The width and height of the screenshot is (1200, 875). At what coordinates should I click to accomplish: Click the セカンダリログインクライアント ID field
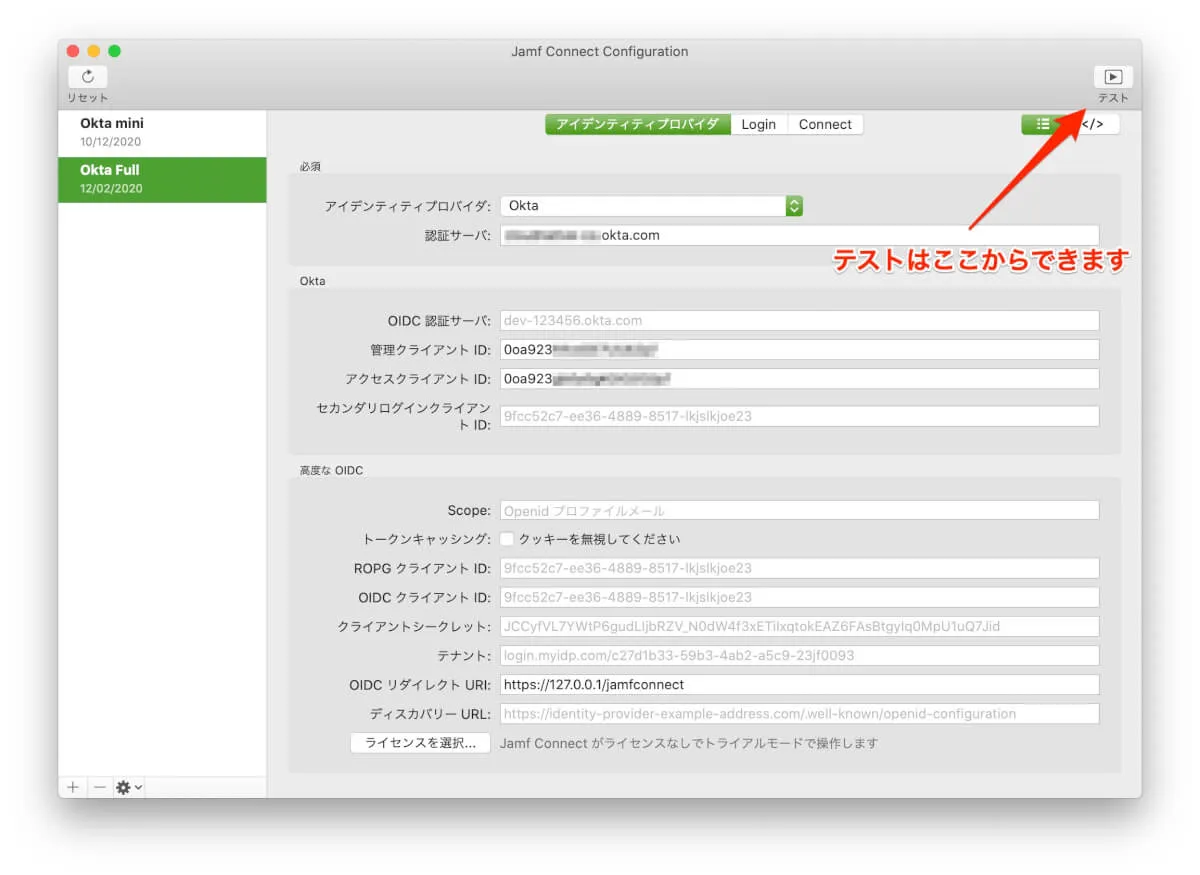click(799, 416)
